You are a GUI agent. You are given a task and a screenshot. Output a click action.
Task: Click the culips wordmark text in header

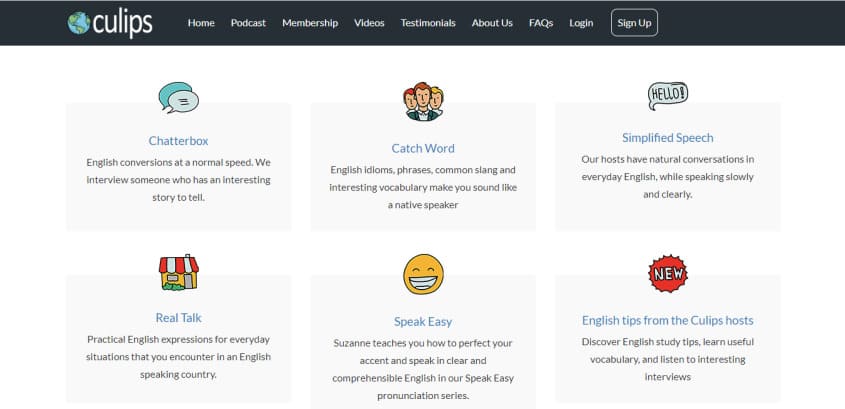123,24
